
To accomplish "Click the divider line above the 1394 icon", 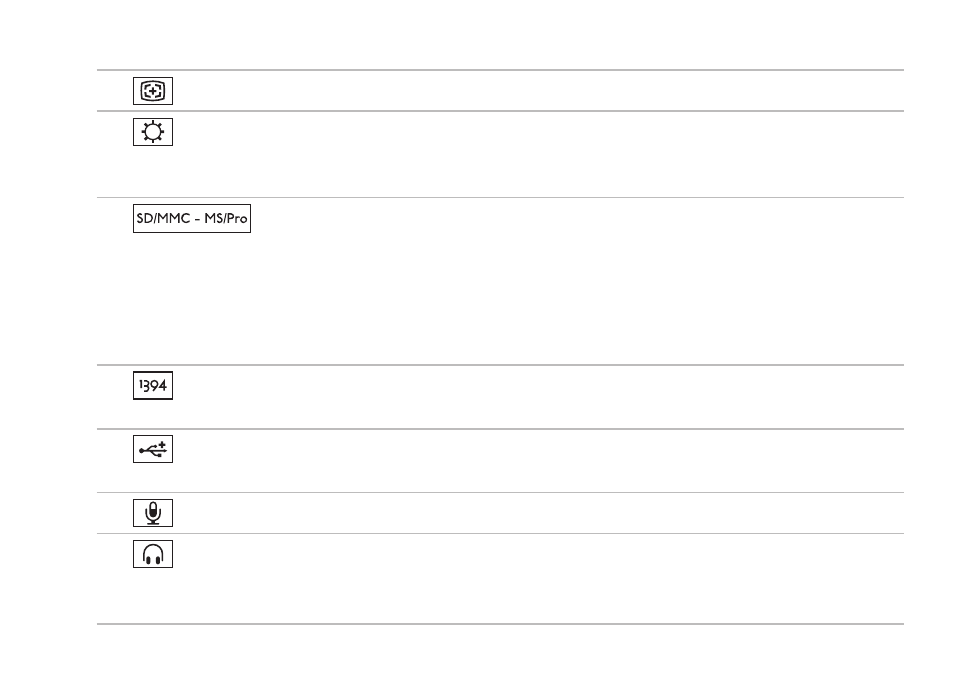I will [x=500, y=365].
